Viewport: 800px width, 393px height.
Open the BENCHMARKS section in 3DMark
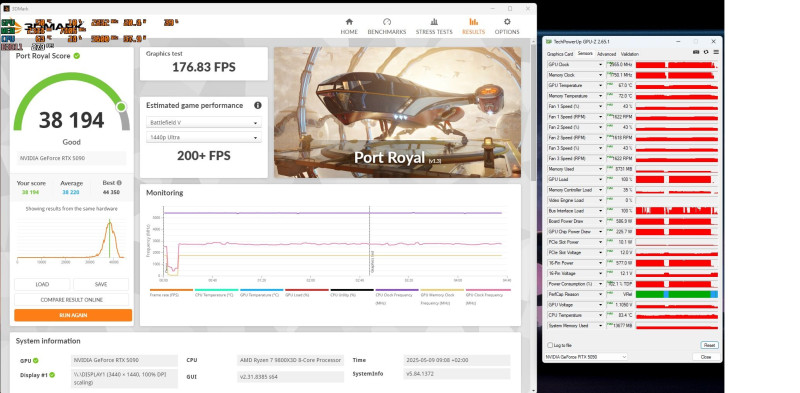tap(387, 27)
